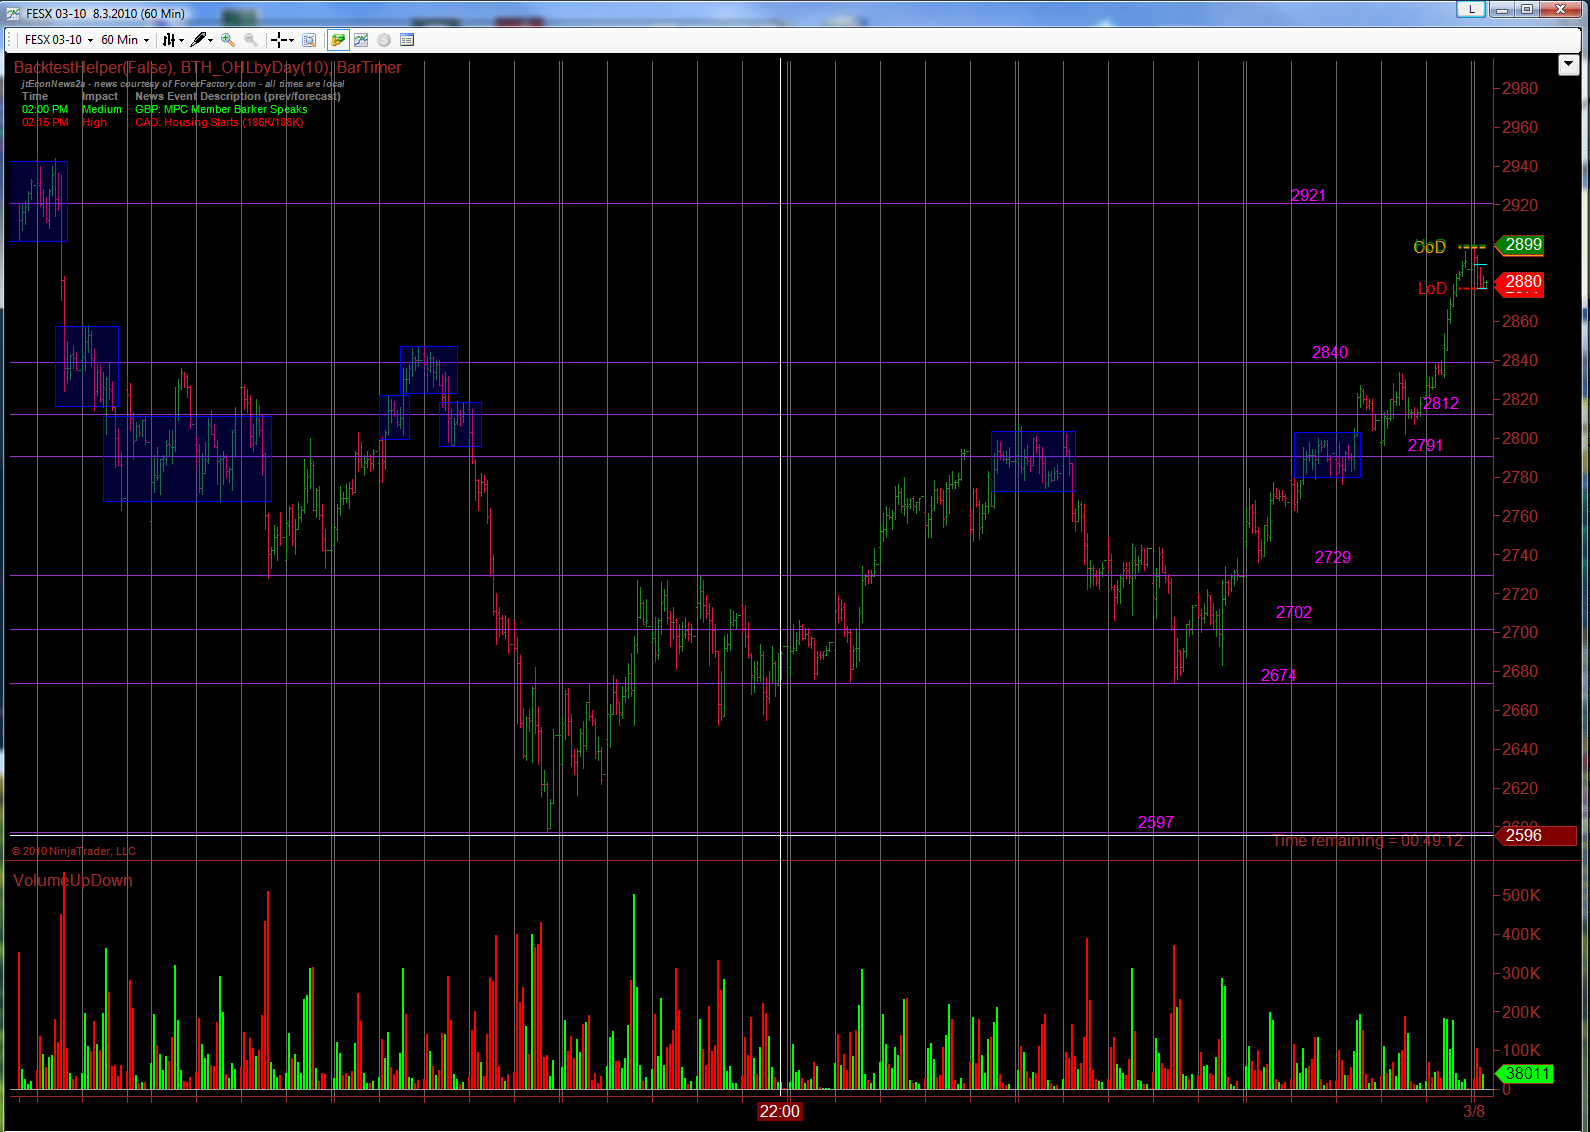Click the 2597 magenta level label
Image resolution: width=1590 pixels, height=1132 pixels.
tap(1156, 823)
